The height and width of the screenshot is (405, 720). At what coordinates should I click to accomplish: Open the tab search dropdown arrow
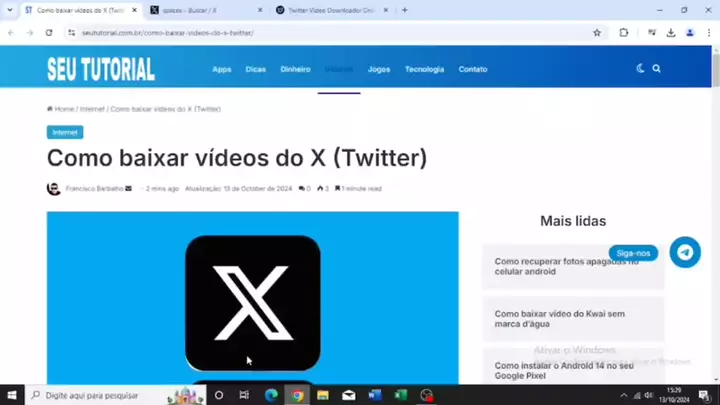coord(10,10)
